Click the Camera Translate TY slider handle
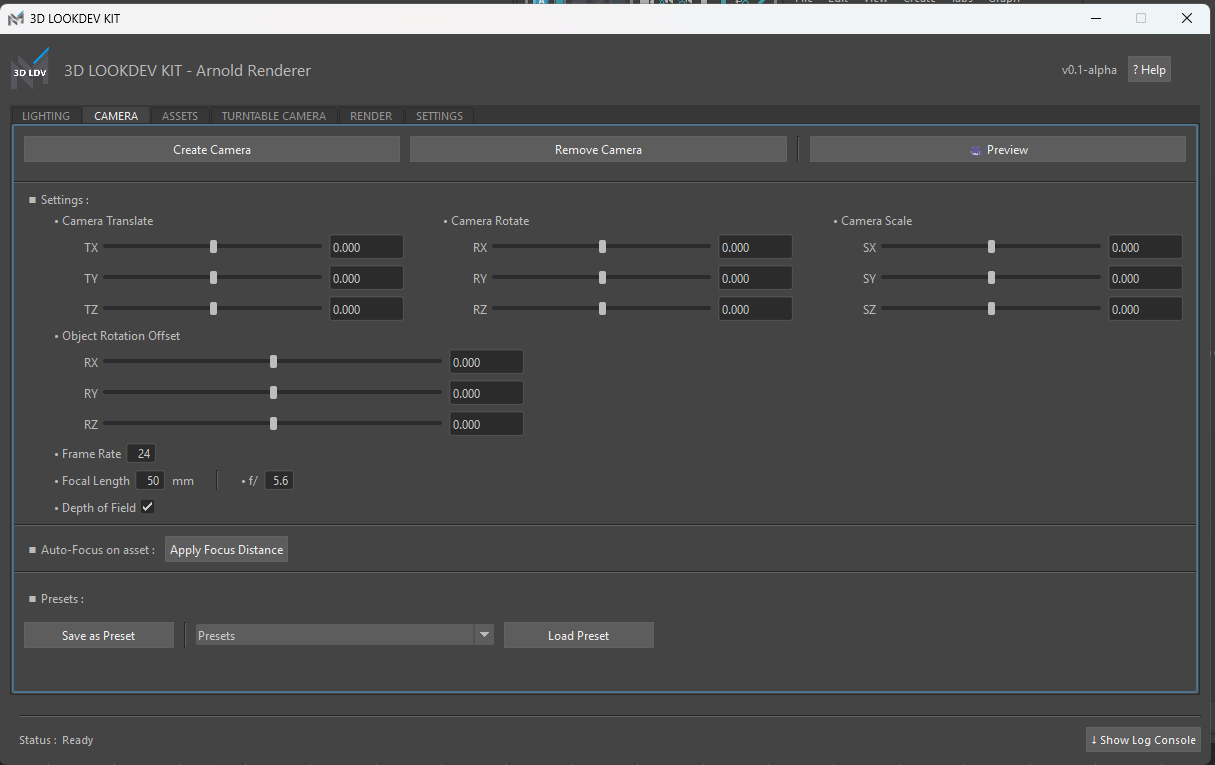1215x765 pixels. (214, 278)
